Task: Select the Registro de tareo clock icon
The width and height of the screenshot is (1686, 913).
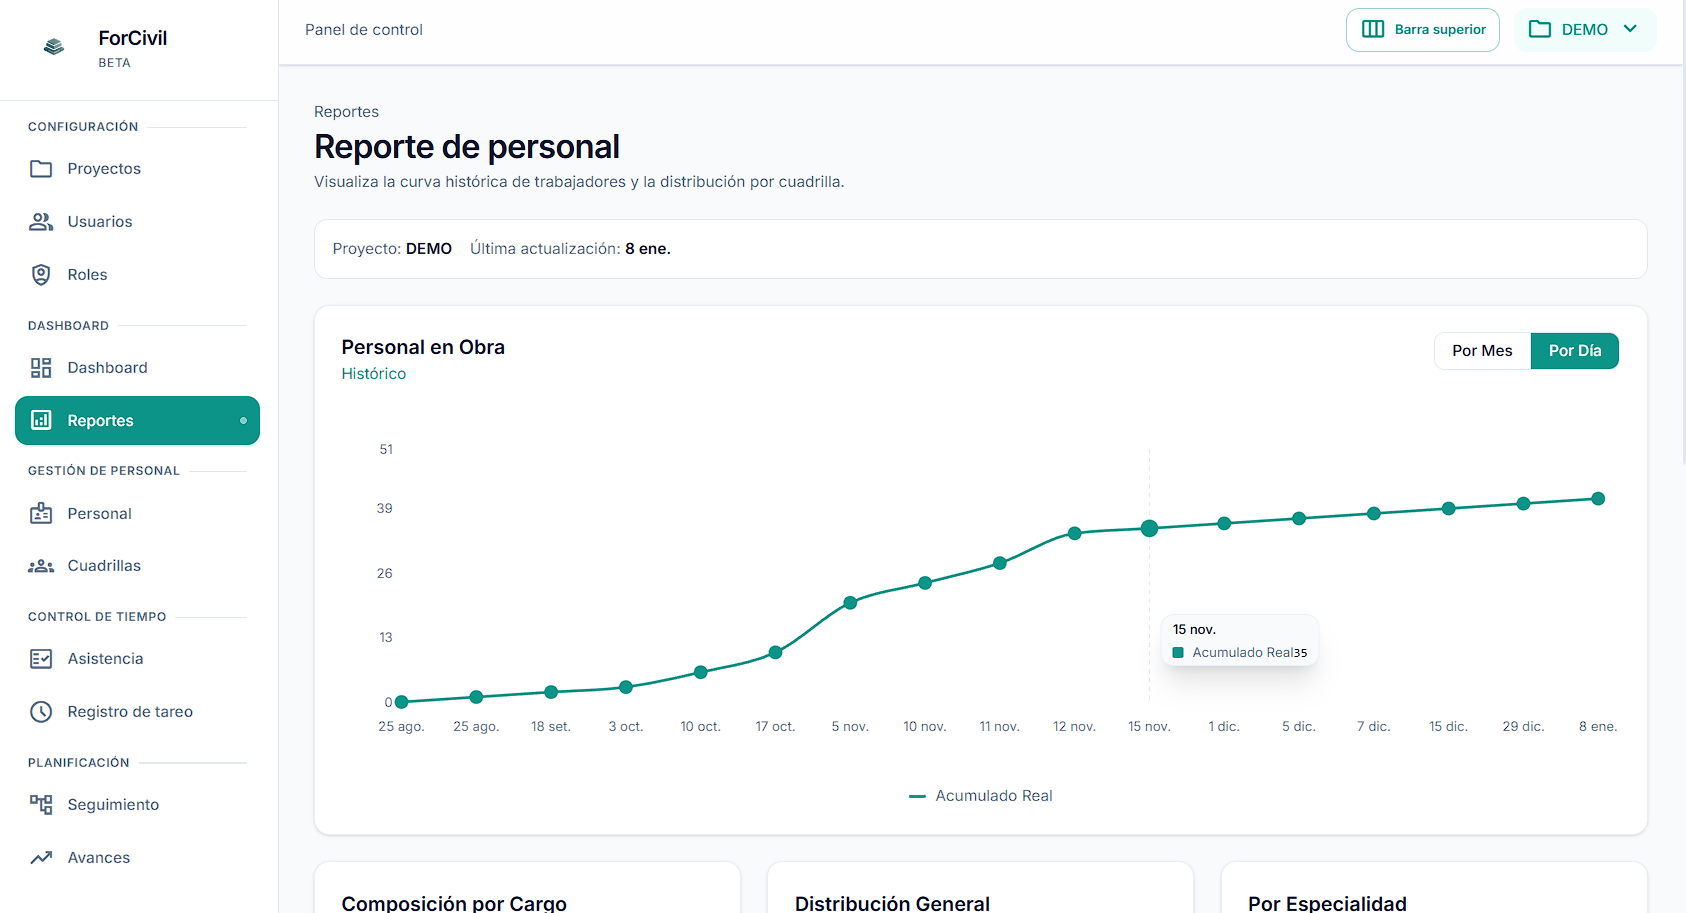Action: [41, 711]
